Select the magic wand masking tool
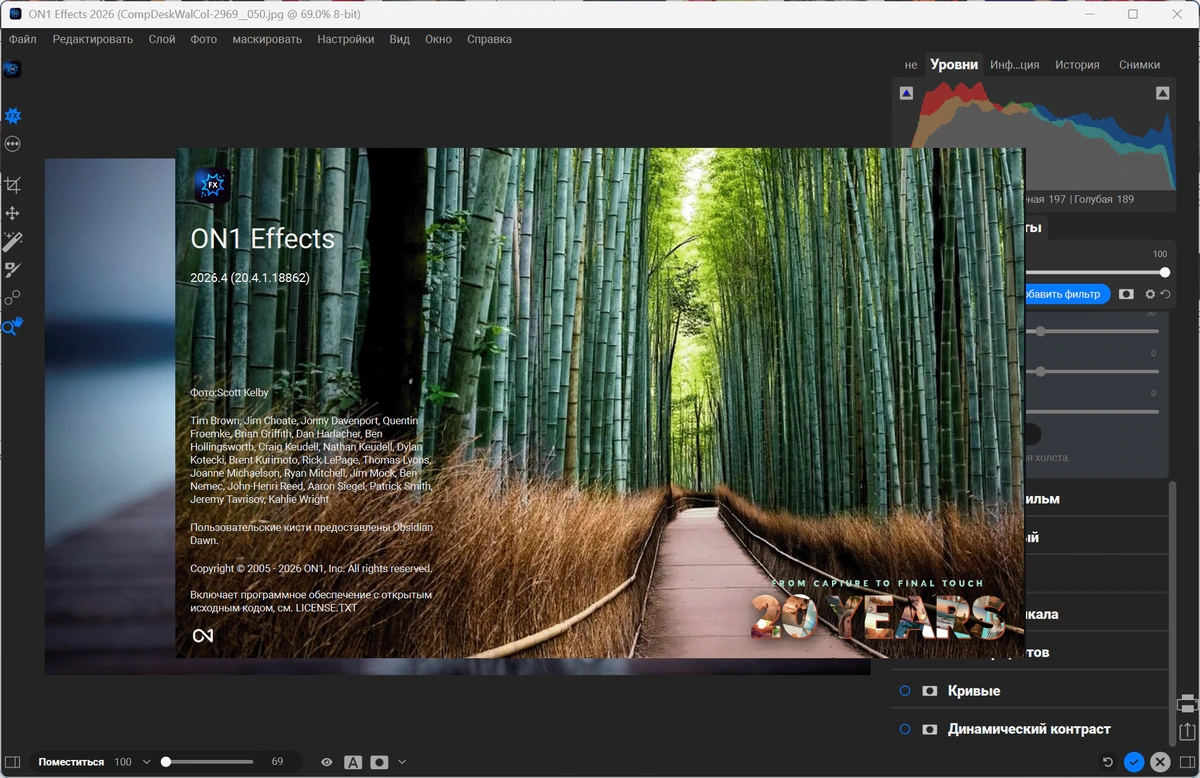The image size is (1200, 778). 13,241
